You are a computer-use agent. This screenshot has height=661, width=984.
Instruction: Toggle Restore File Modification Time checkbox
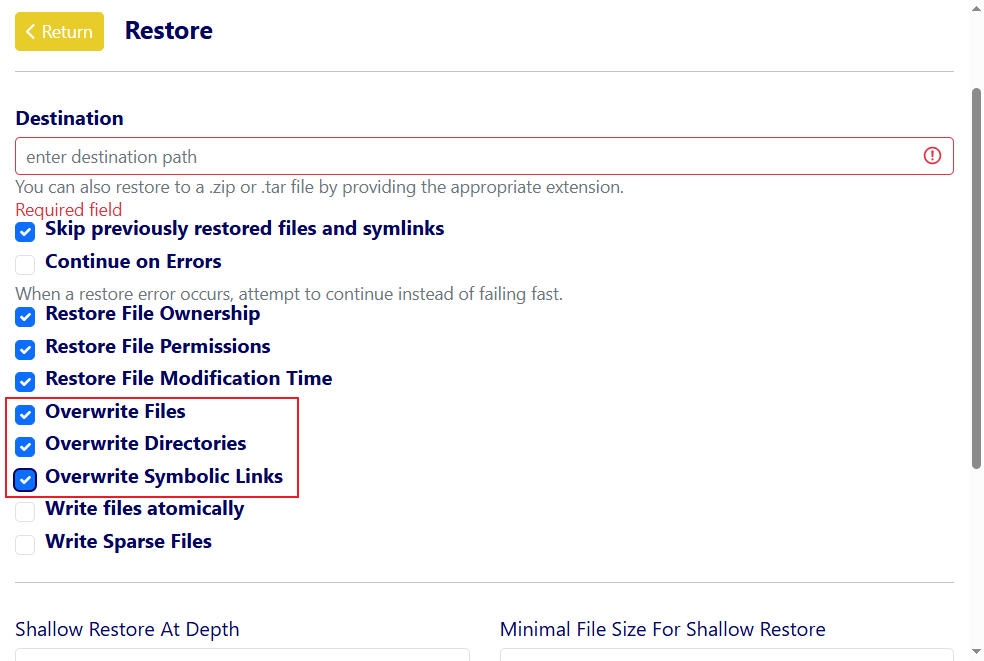(x=26, y=382)
